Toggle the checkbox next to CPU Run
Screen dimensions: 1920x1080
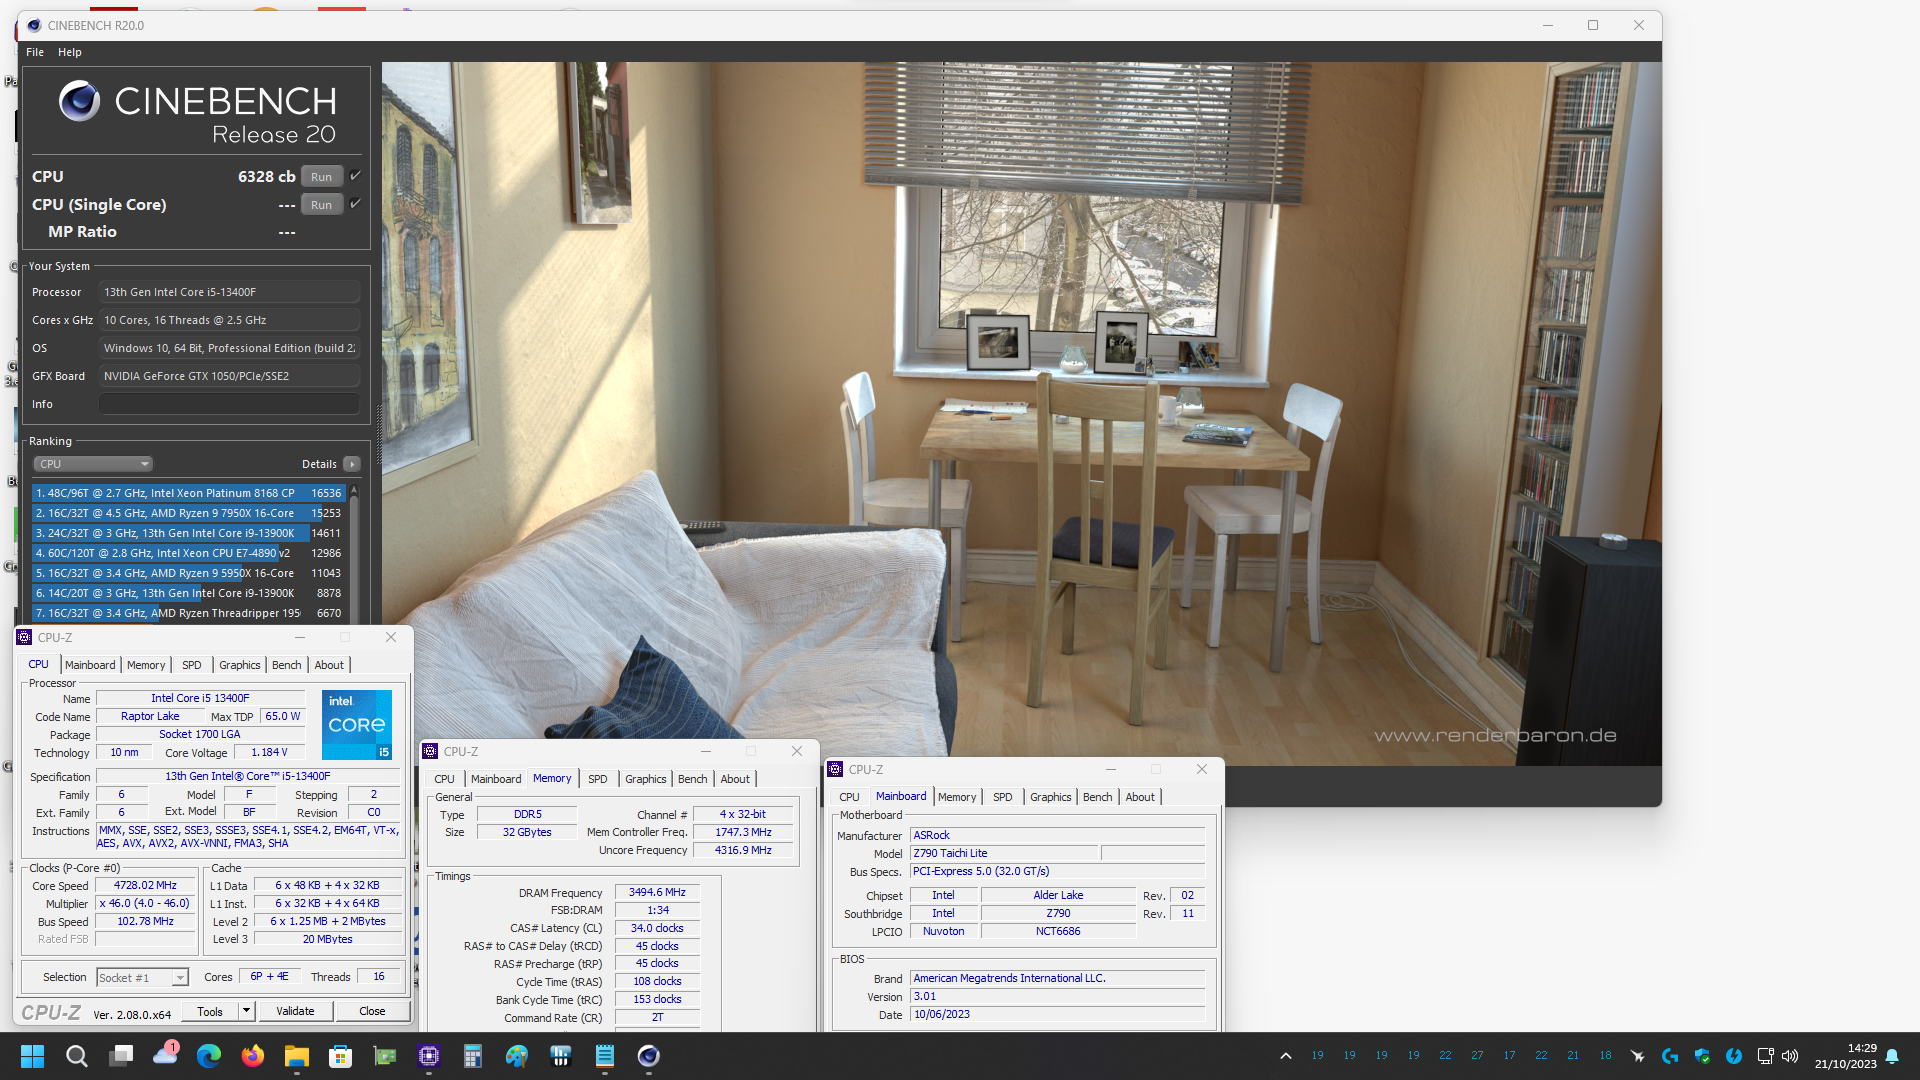(355, 176)
